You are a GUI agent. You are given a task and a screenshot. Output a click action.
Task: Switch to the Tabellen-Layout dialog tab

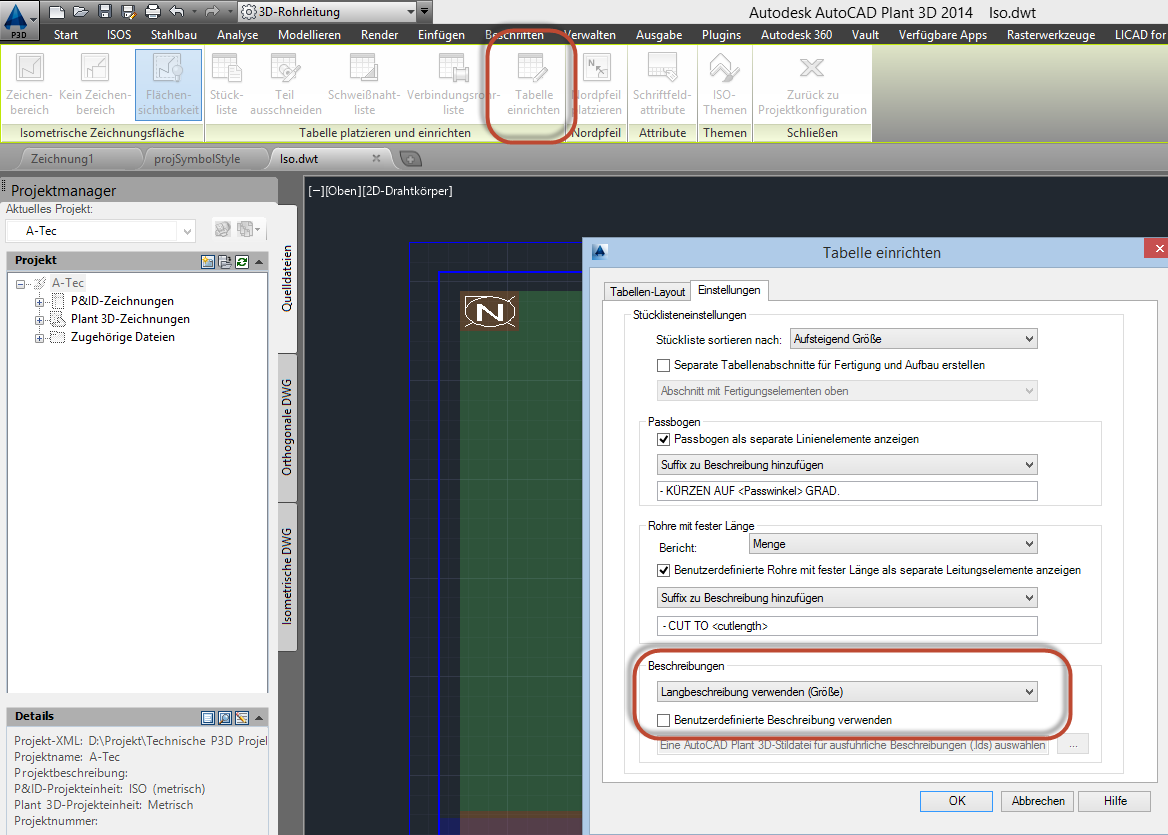(647, 291)
